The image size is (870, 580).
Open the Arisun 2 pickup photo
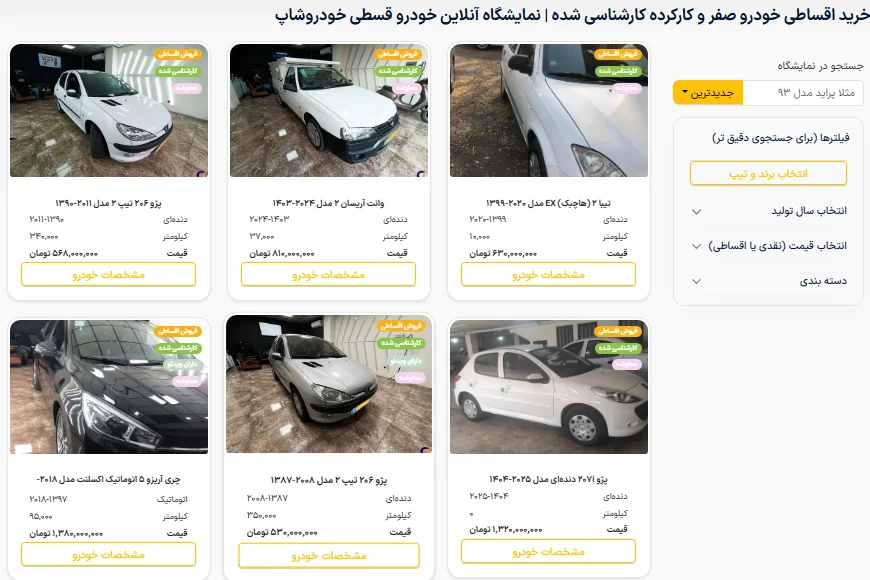[x=328, y=110]
